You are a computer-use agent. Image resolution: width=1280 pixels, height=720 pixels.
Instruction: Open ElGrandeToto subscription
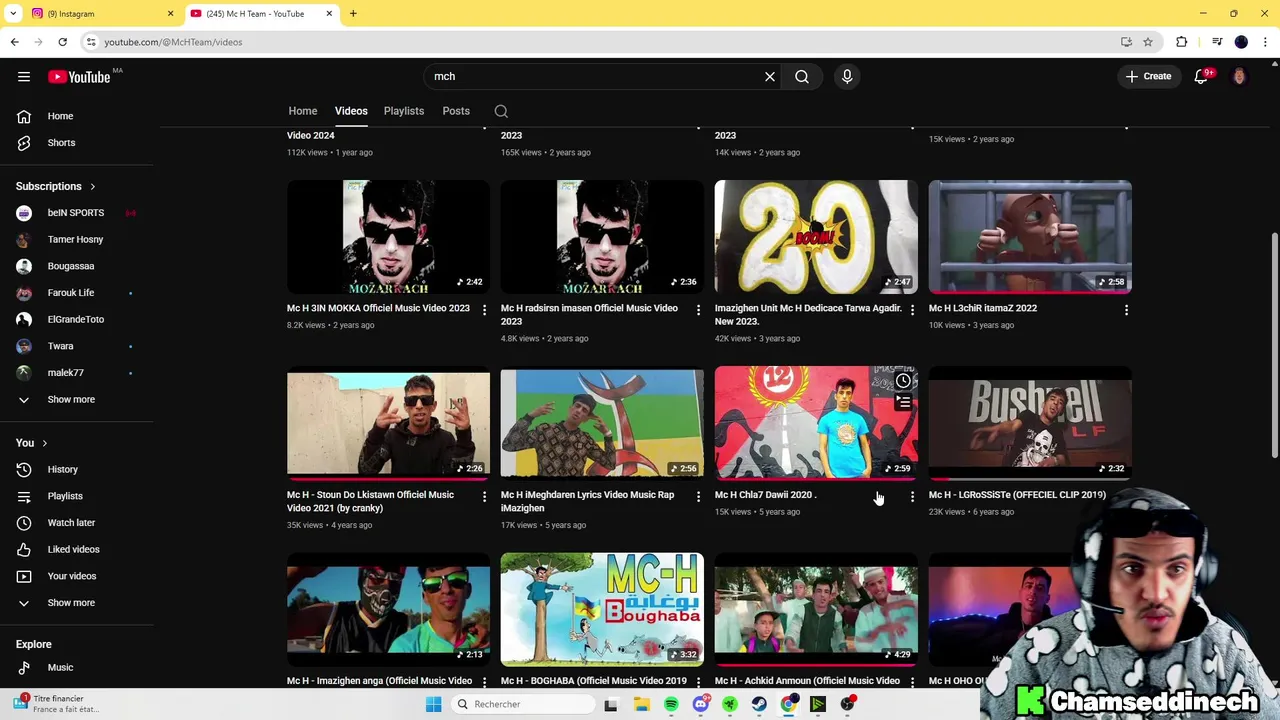pyautogui.click(x=77, y=319)
